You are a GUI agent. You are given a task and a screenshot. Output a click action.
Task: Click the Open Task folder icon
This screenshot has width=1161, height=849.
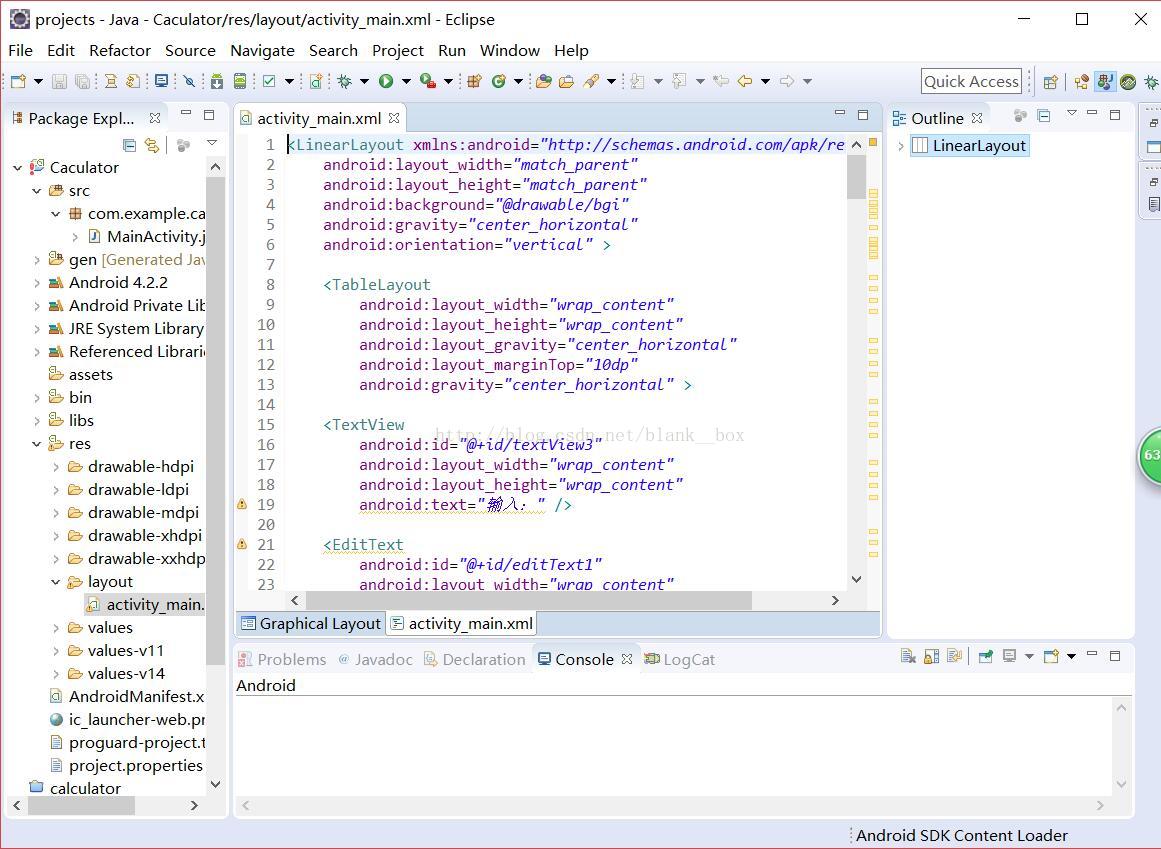tap(566, 81)
